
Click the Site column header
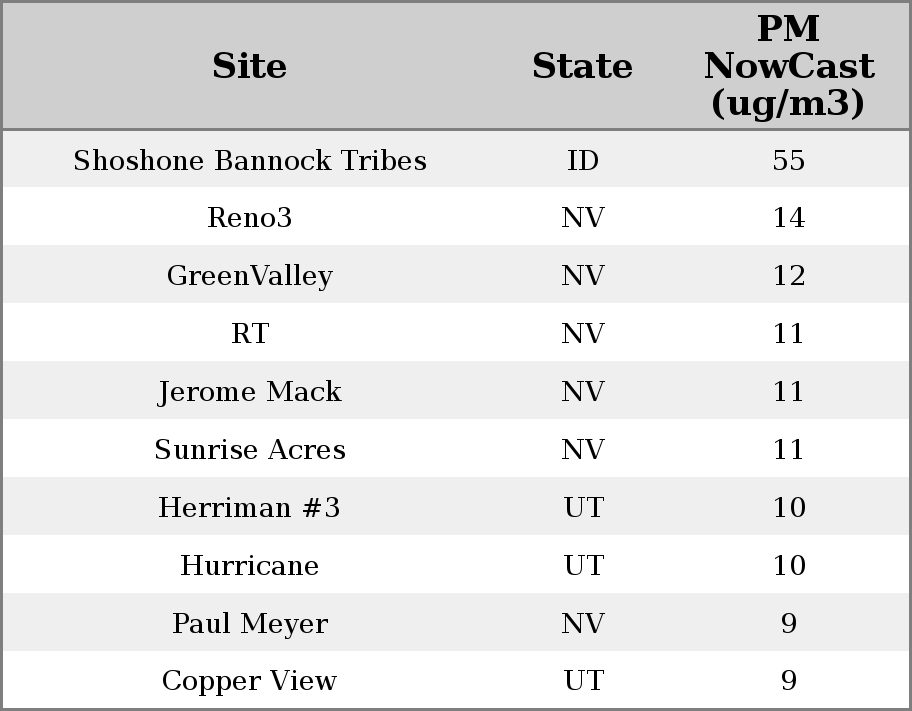pyautogui.click(x=250, y=66)
